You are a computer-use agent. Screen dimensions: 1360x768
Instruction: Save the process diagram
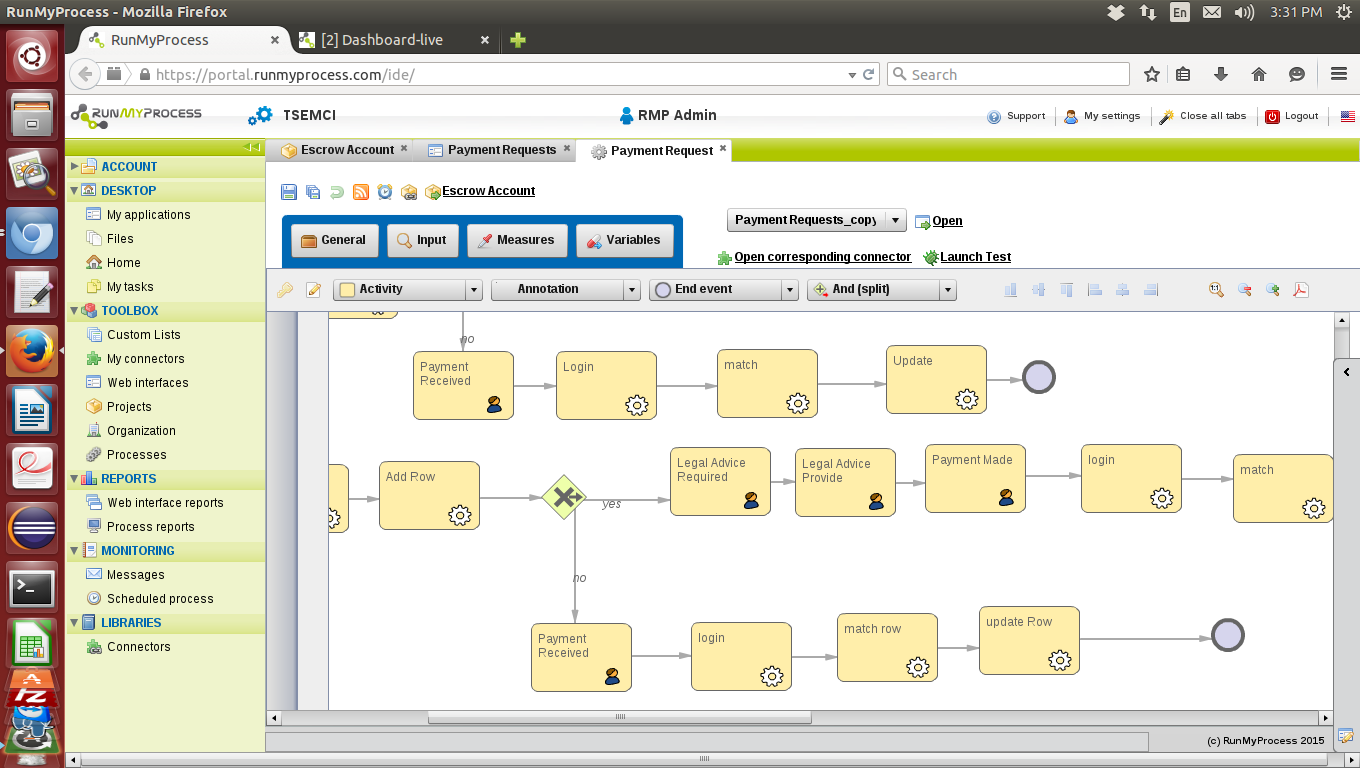(x=289, y=191)
